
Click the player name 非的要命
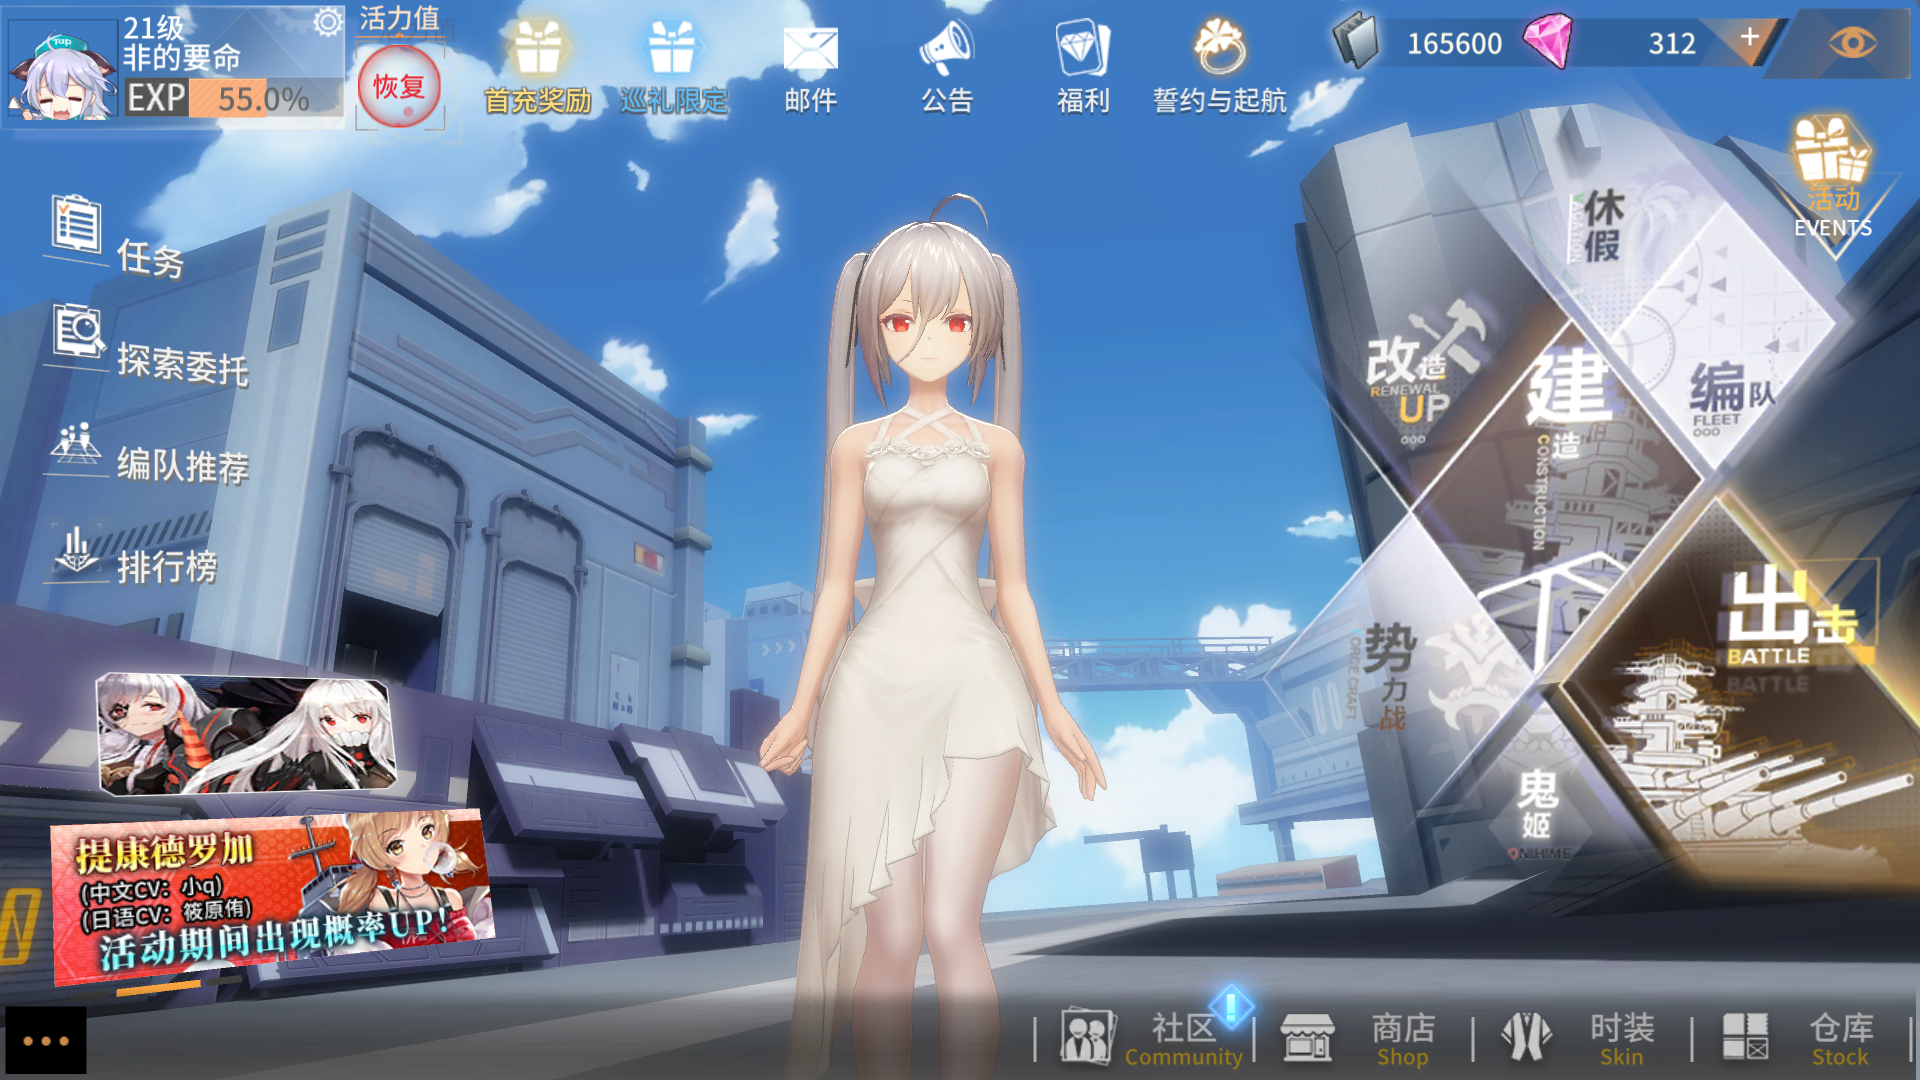click(182, 58)
